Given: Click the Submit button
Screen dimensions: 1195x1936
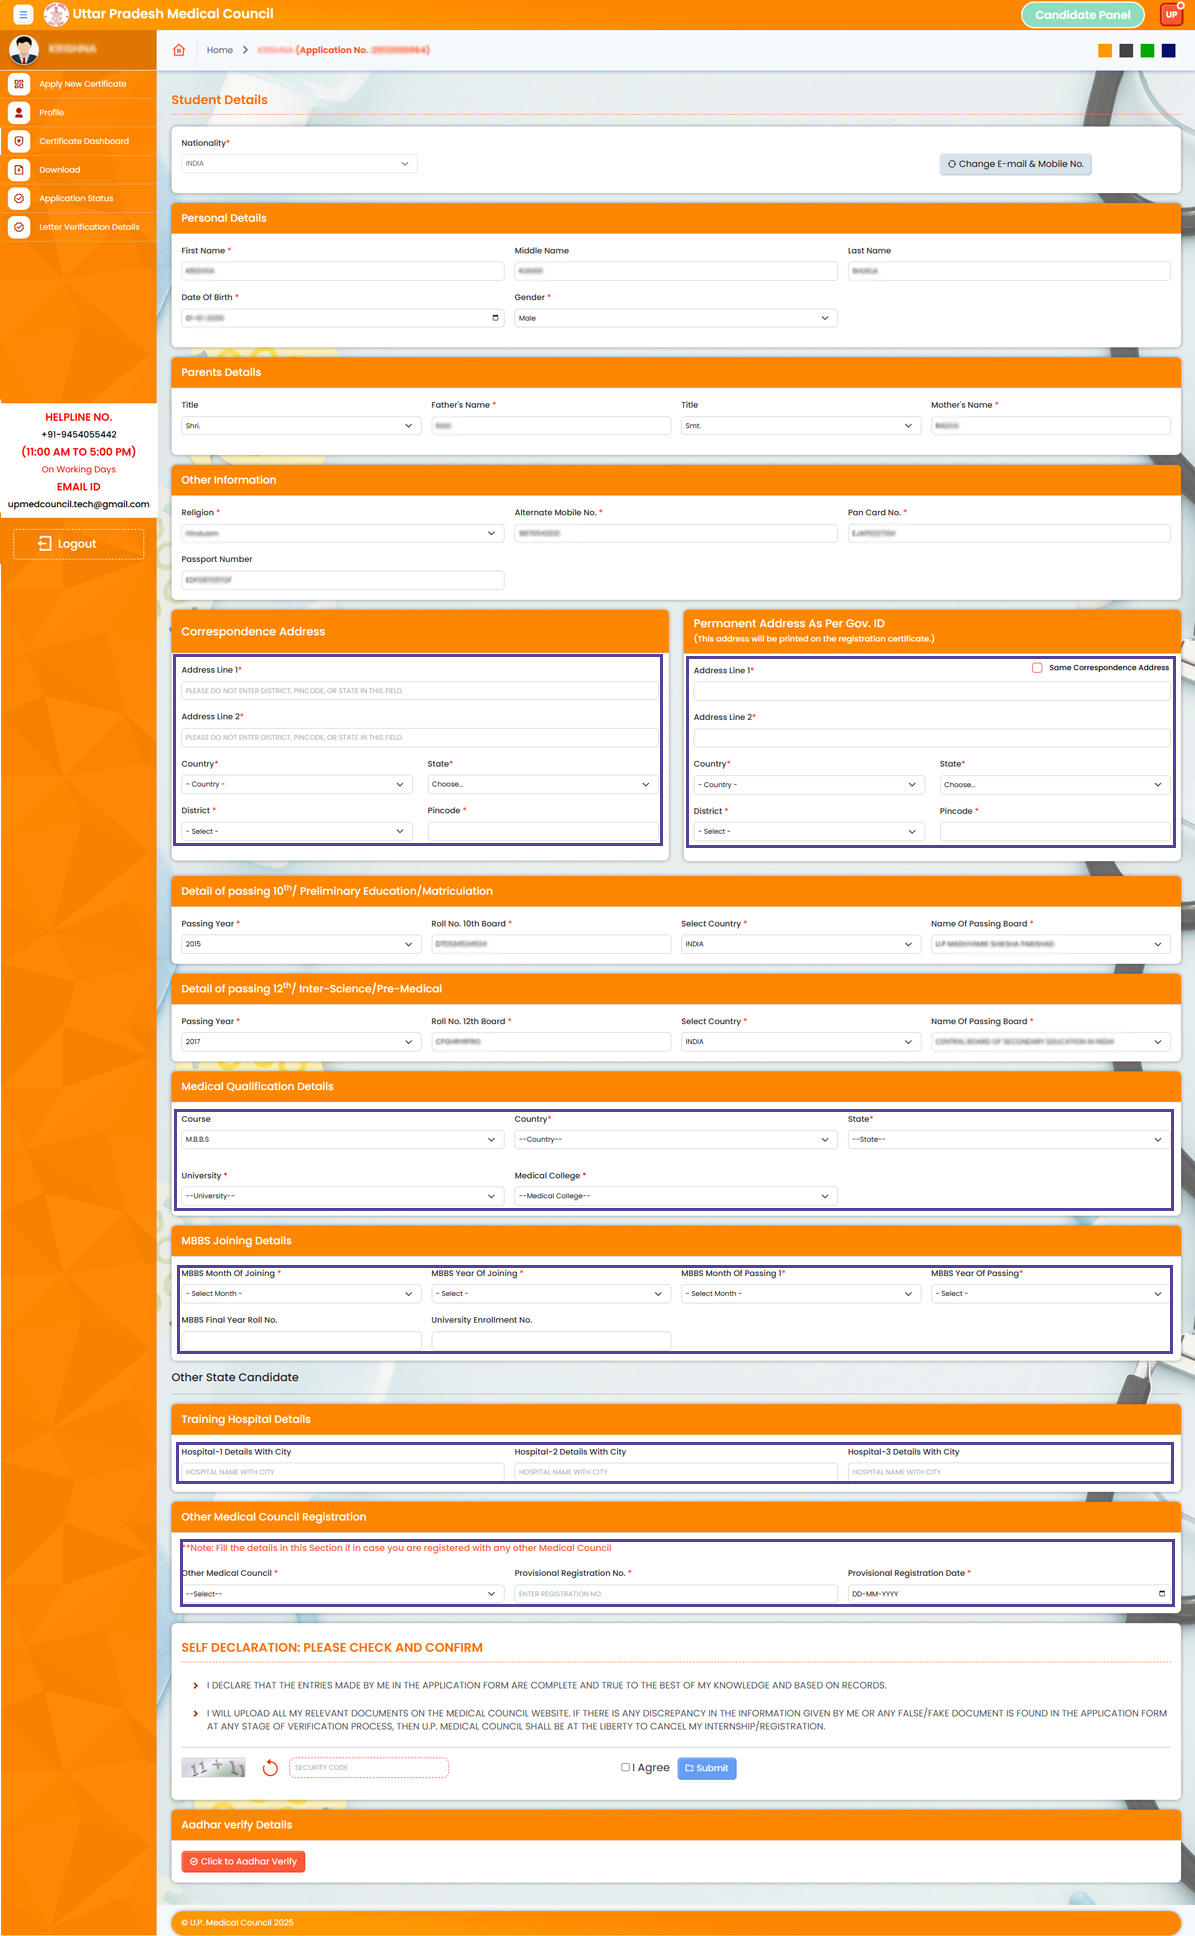Looking at the screenshot, I should [707, 1768].
